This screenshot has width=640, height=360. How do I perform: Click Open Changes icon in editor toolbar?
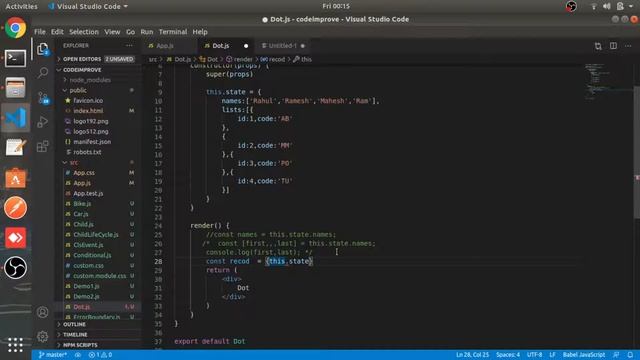click(x=598, y=46)
